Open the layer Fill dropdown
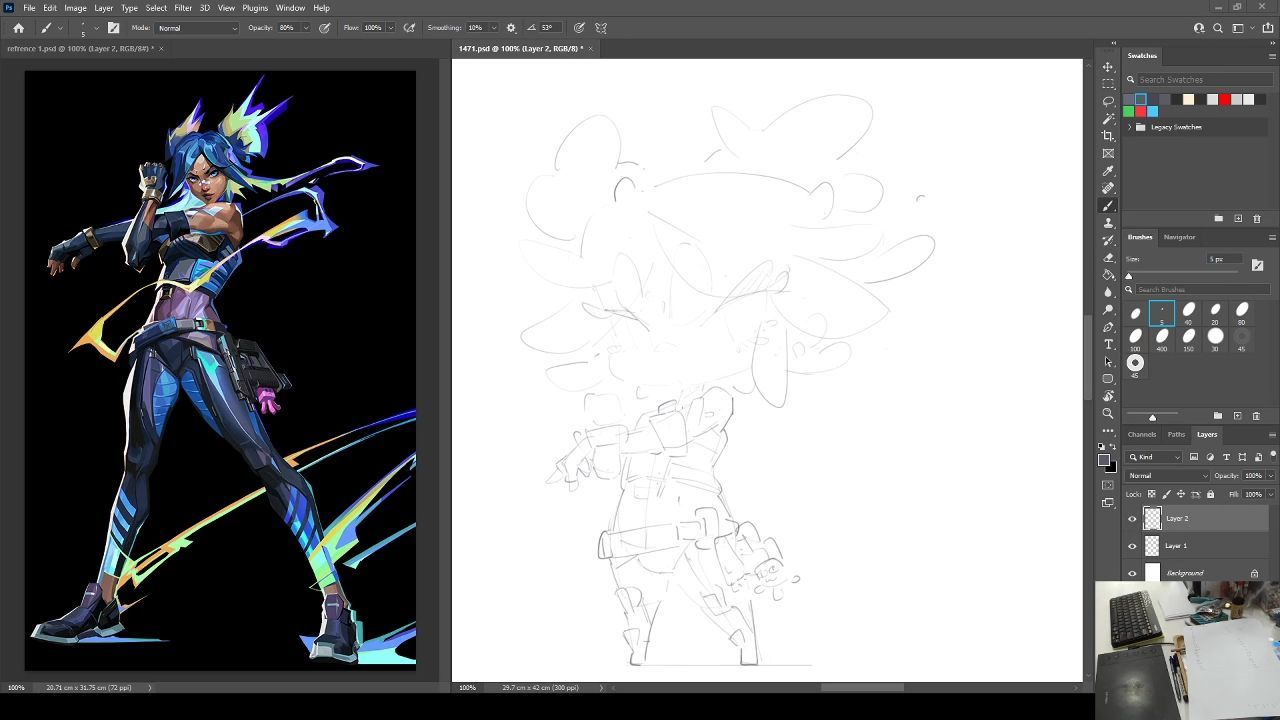Screen dimensions: 1280x720 tap(1271, 494)
